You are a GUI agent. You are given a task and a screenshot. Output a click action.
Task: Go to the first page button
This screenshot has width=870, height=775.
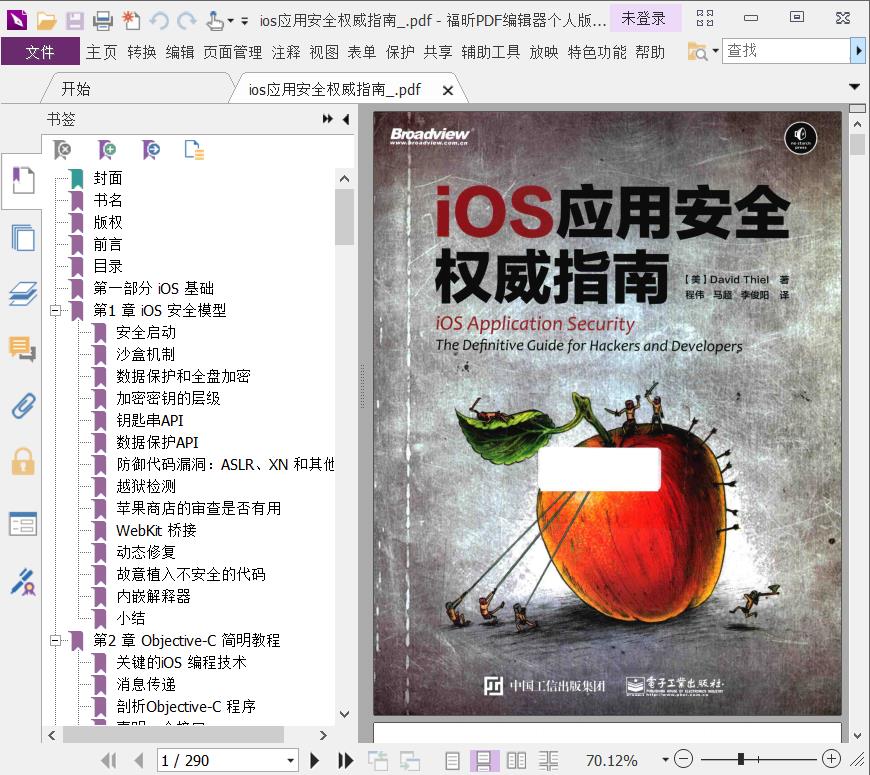[109, 760]
